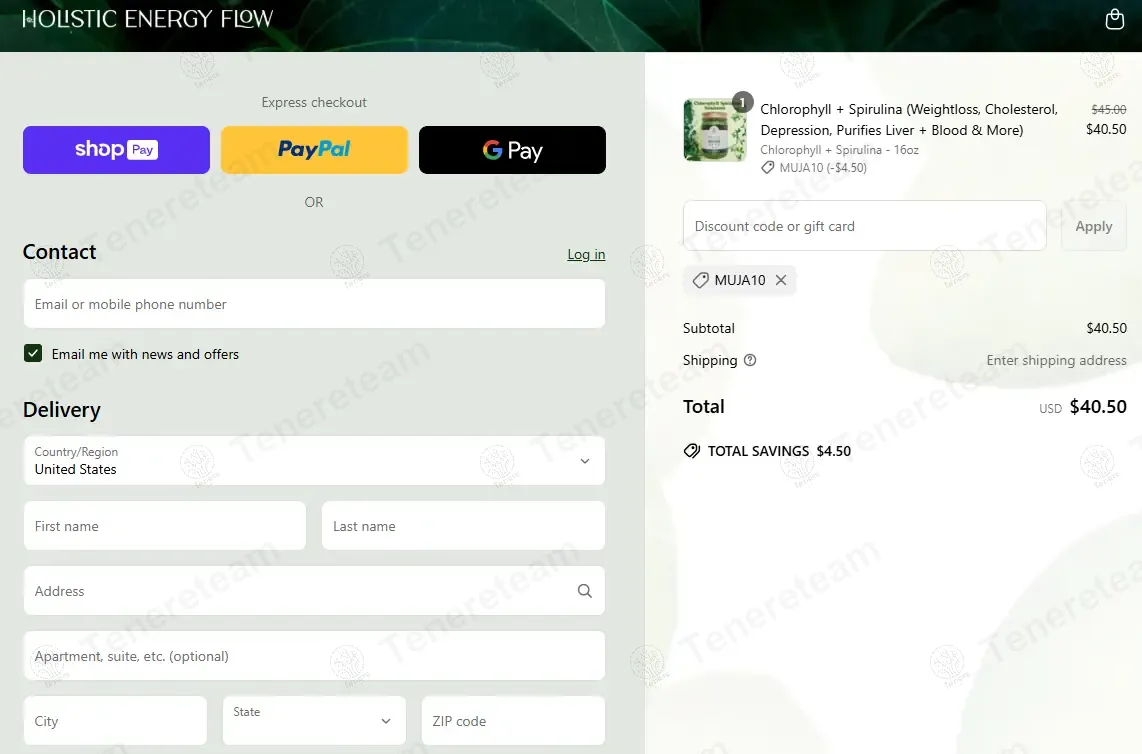Image resolution: width=1142 pixels, height=754 pixels.
Task: Focus the discount code or gift card field
Action: coord(865,226)
